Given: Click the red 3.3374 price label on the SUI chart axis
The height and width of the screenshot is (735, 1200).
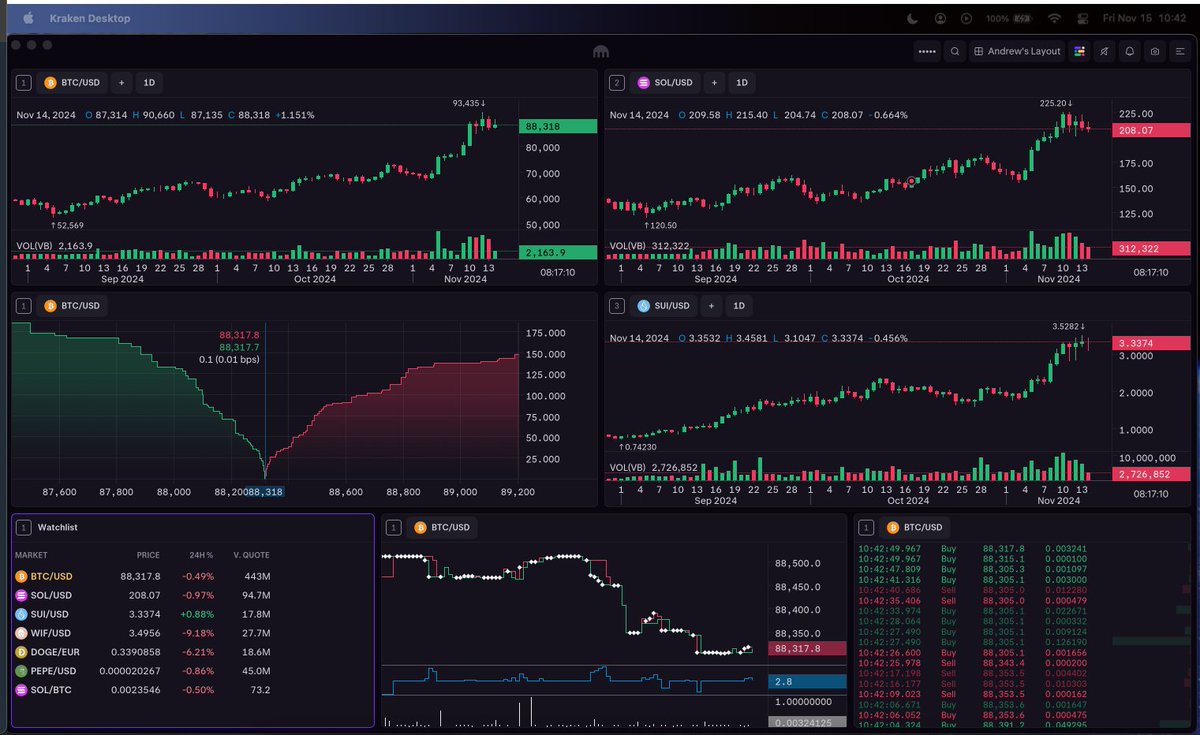Looking at the screenshot, I should [1152, 343].
